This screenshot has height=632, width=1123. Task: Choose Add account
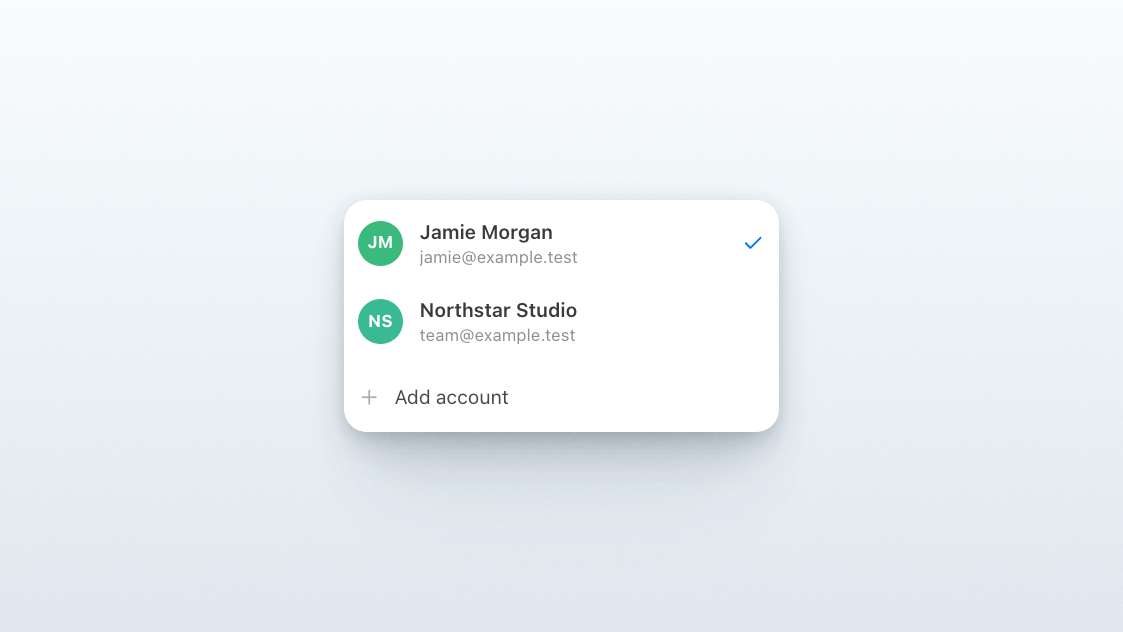[562, 397]
